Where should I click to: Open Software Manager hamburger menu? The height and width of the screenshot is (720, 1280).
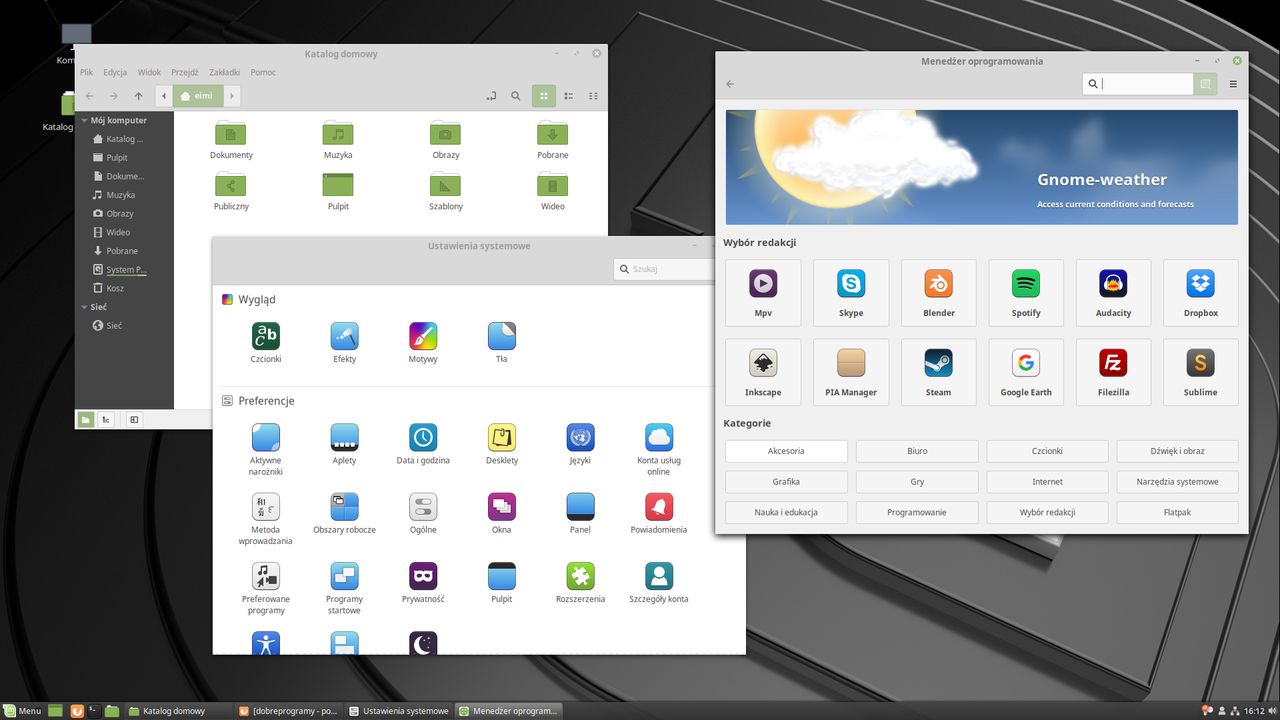pyautogui.click(x=1233, y=84)
